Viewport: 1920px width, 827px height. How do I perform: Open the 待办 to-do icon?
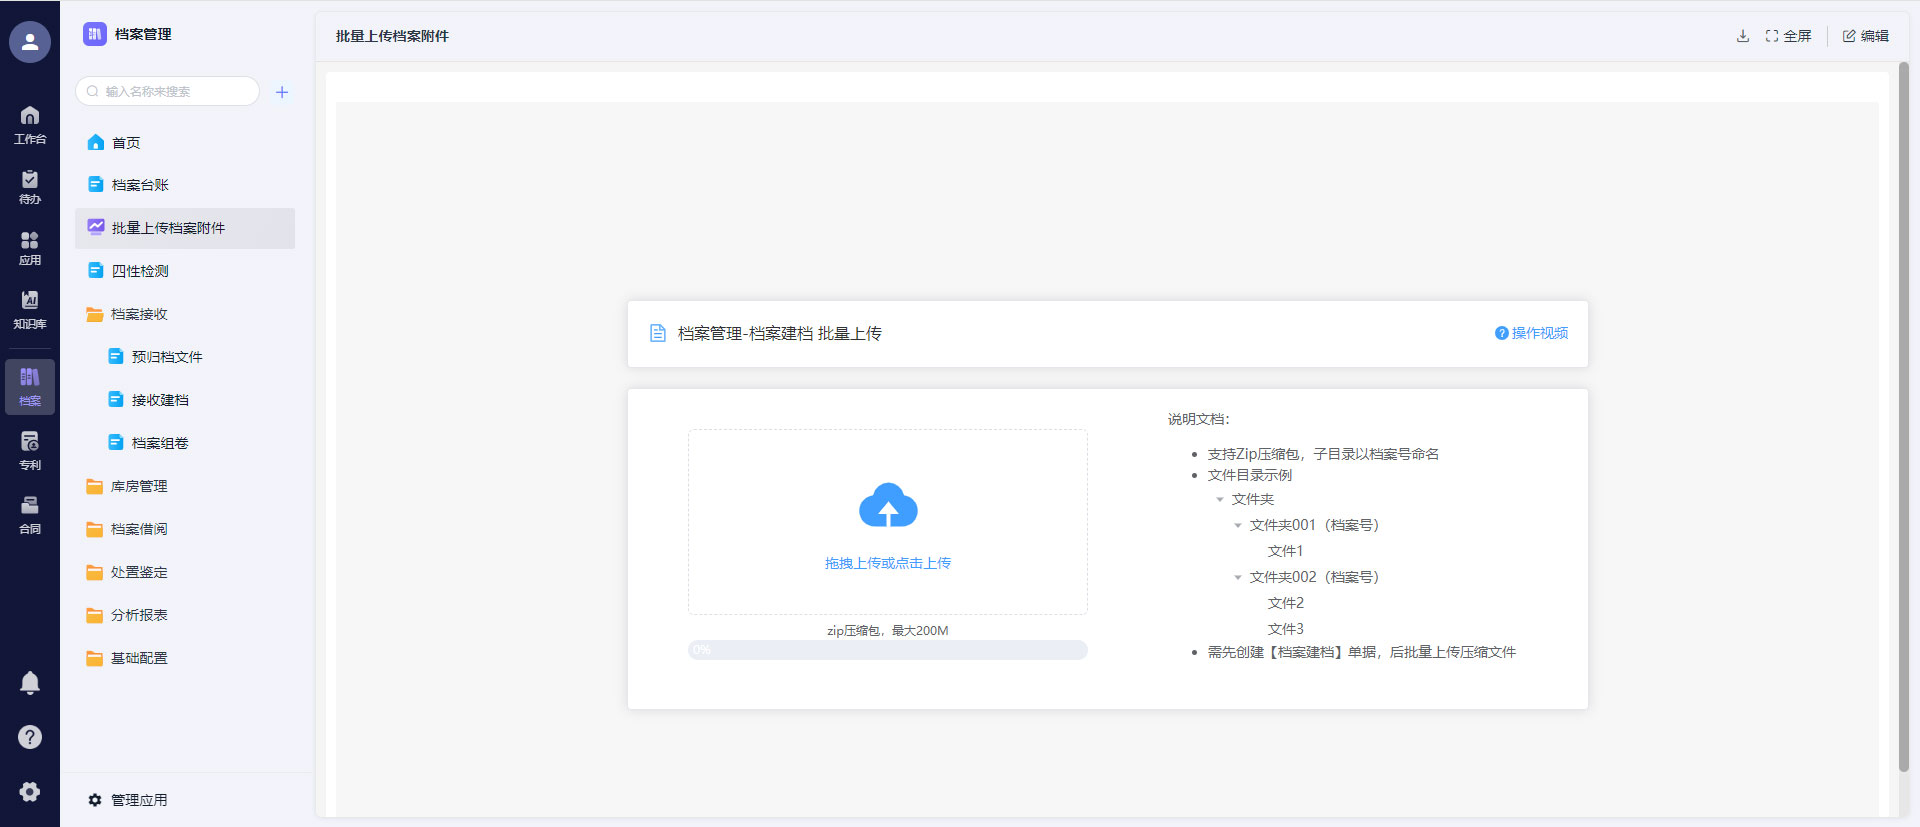(x=30, y=186)
